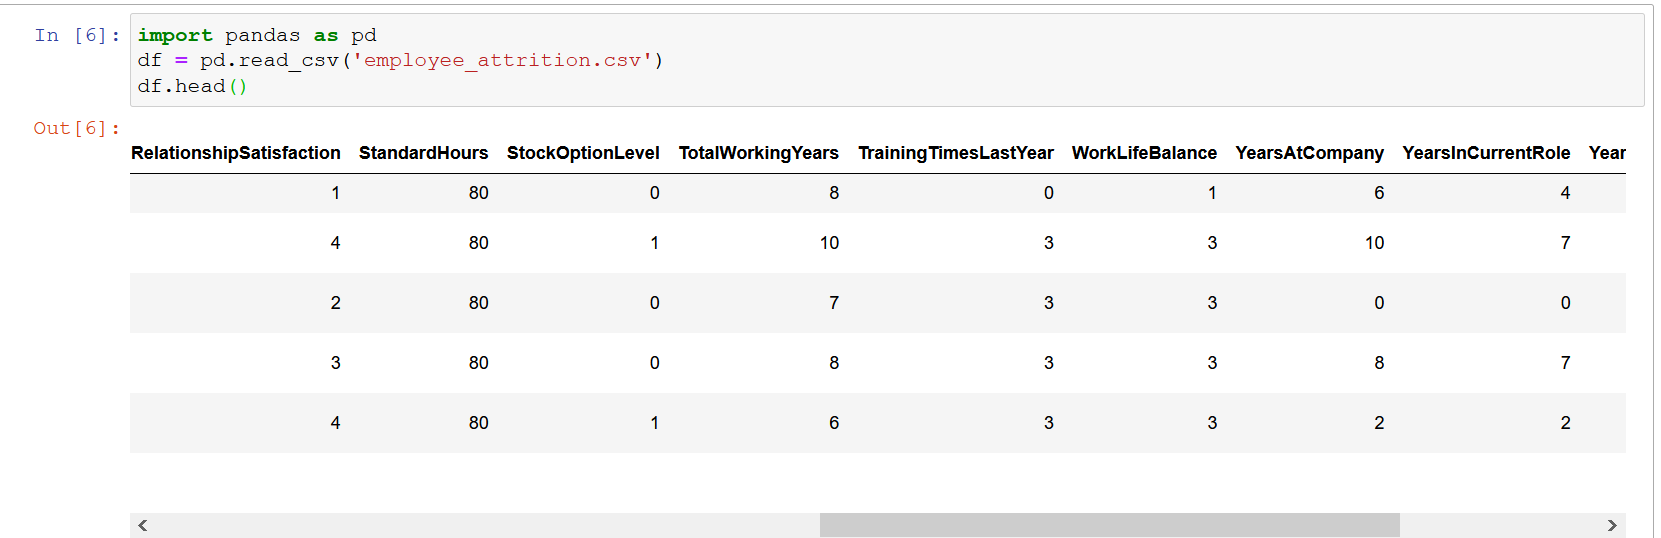The height and width of the screenshot is (538, 1661).
Task: Click the TrainingTimesLastYear column header
Action: tap(956, 153)
